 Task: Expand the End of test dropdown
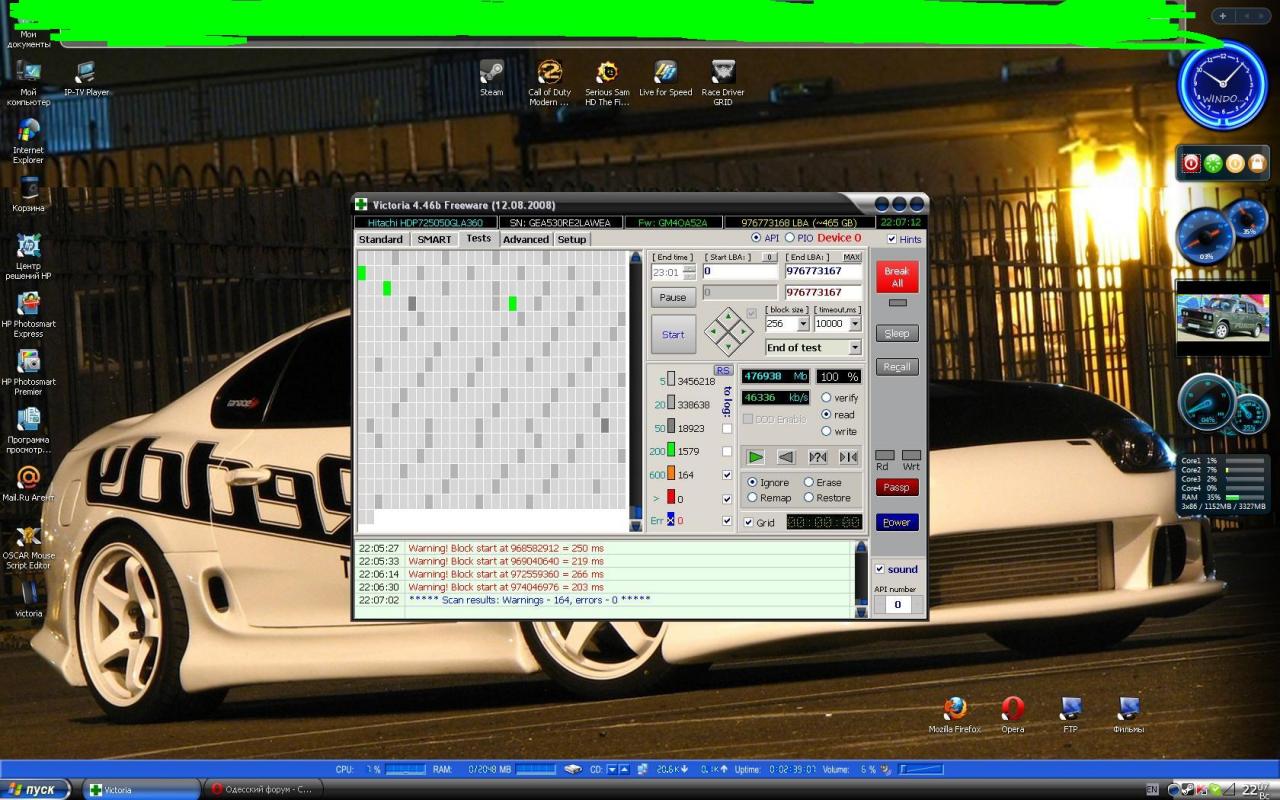click(x=854, y=348)
